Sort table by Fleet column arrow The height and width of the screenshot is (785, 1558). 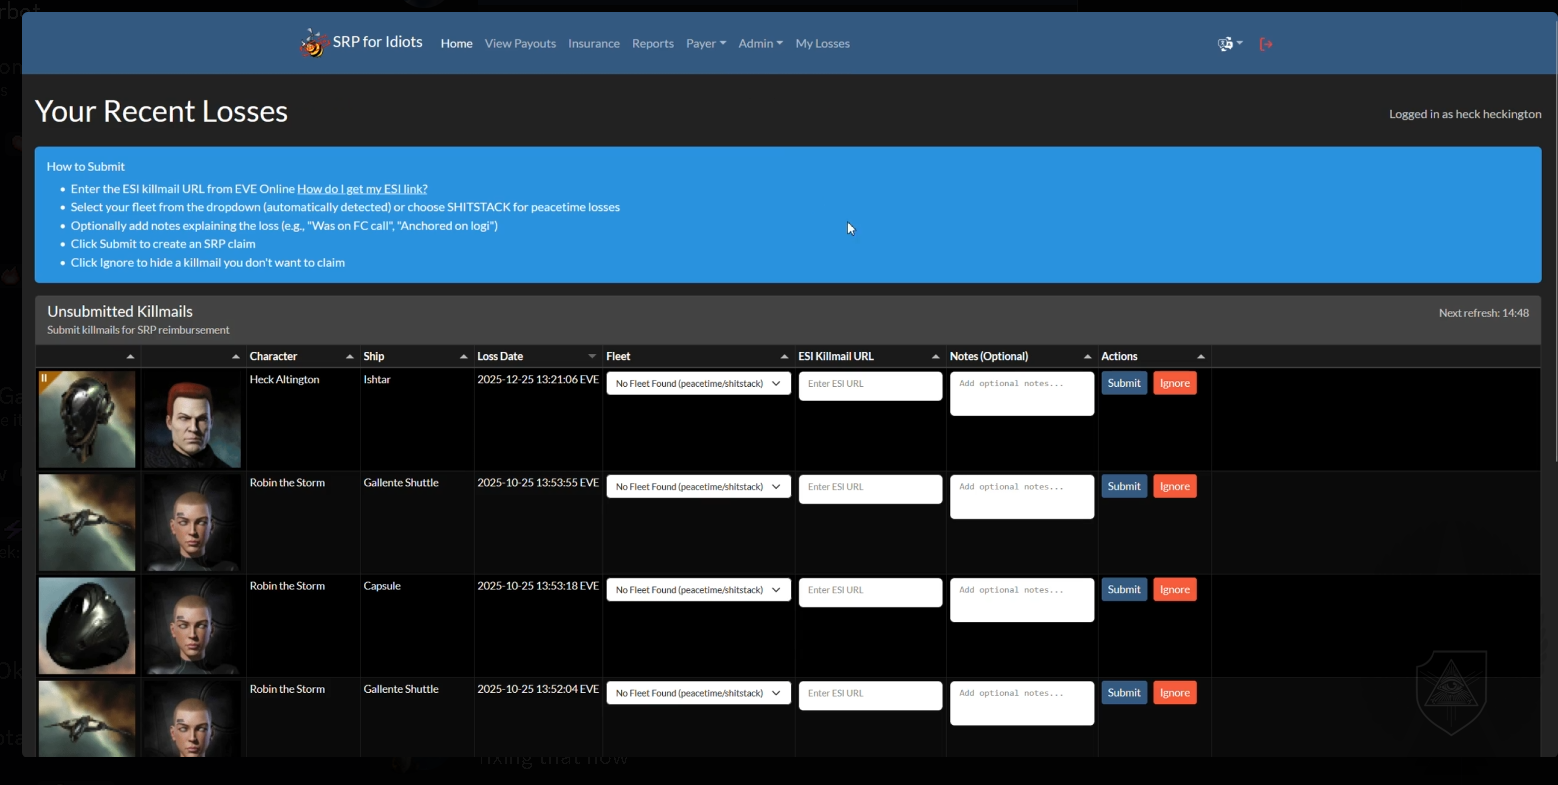[784, 357]
